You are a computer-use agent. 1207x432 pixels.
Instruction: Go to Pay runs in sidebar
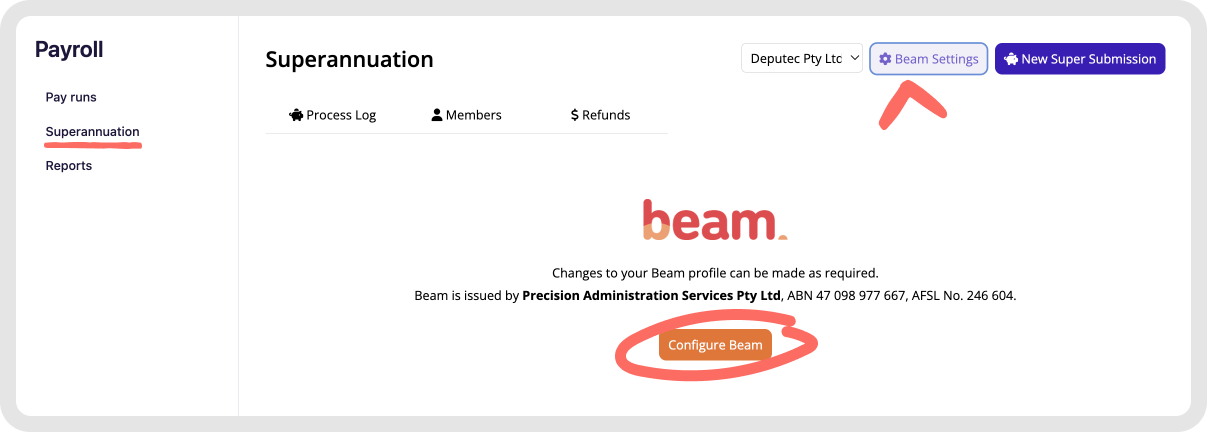coord(71,97)
